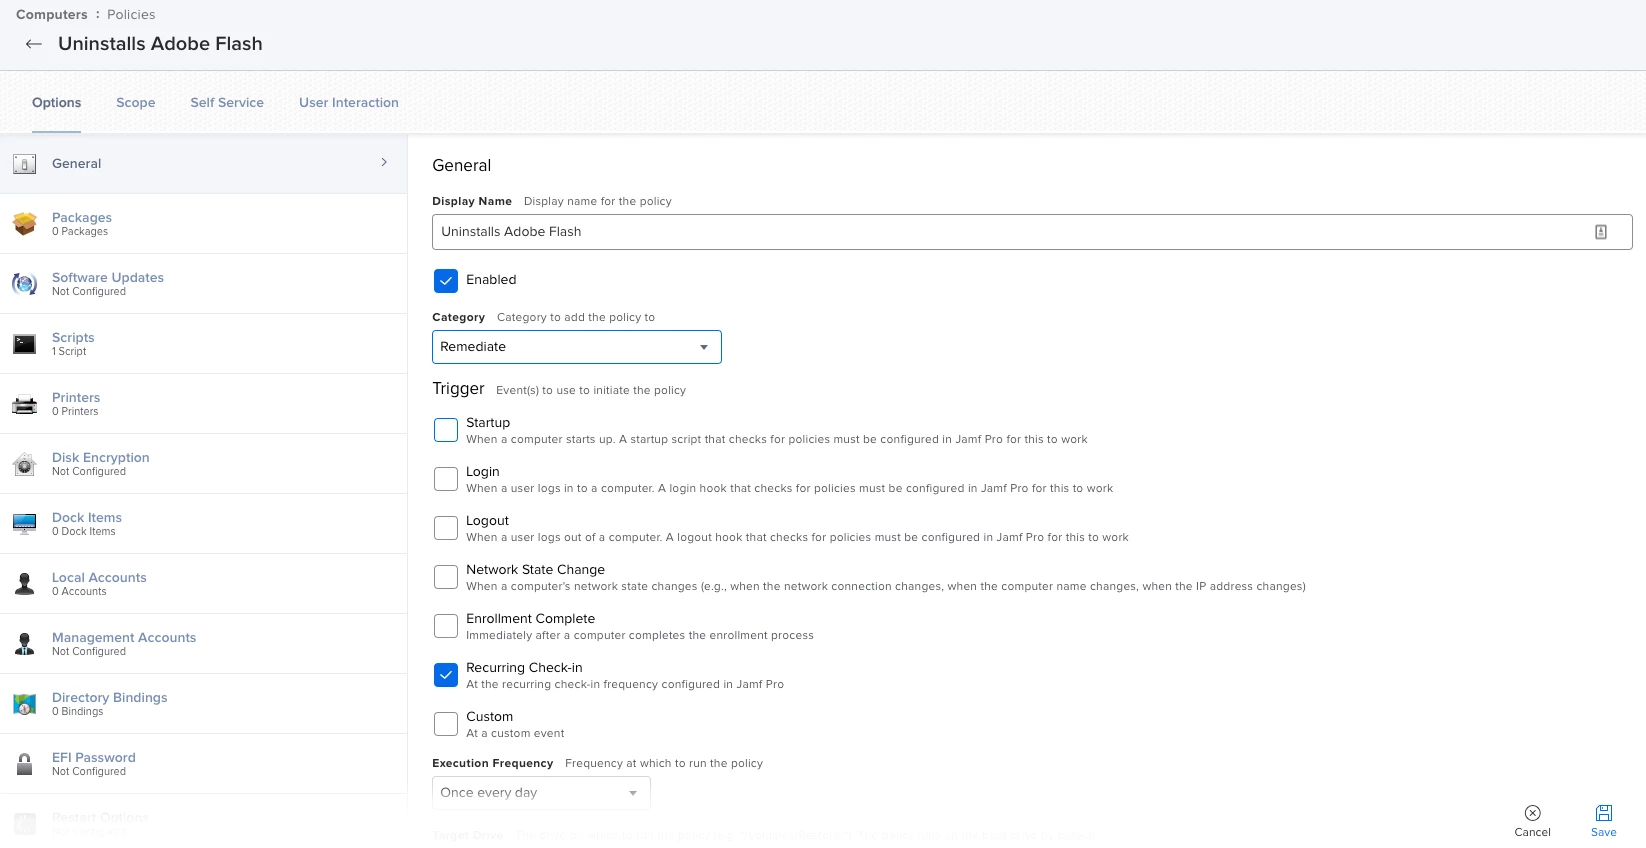
Task: Open the Execution Frequency dropdown
Action: tap(541, 792)
